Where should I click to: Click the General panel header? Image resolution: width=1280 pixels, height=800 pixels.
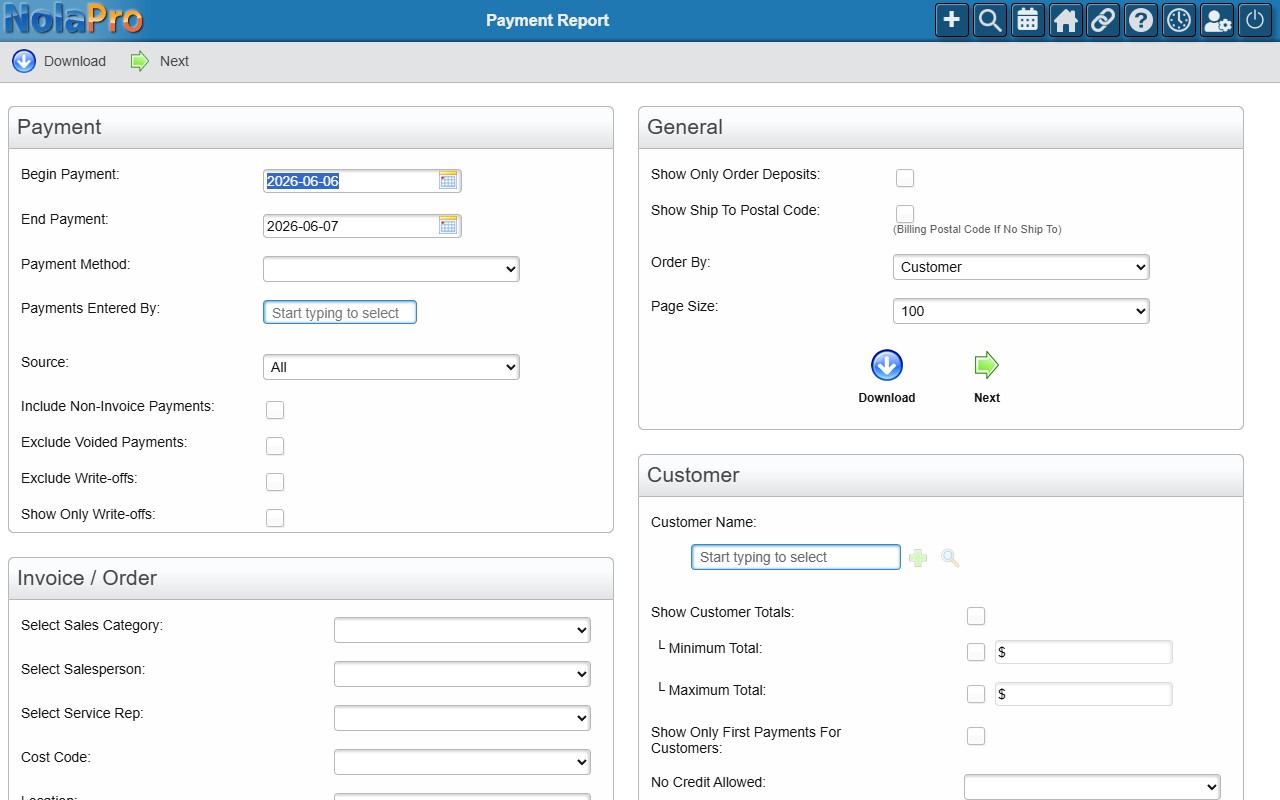[941, 128]
